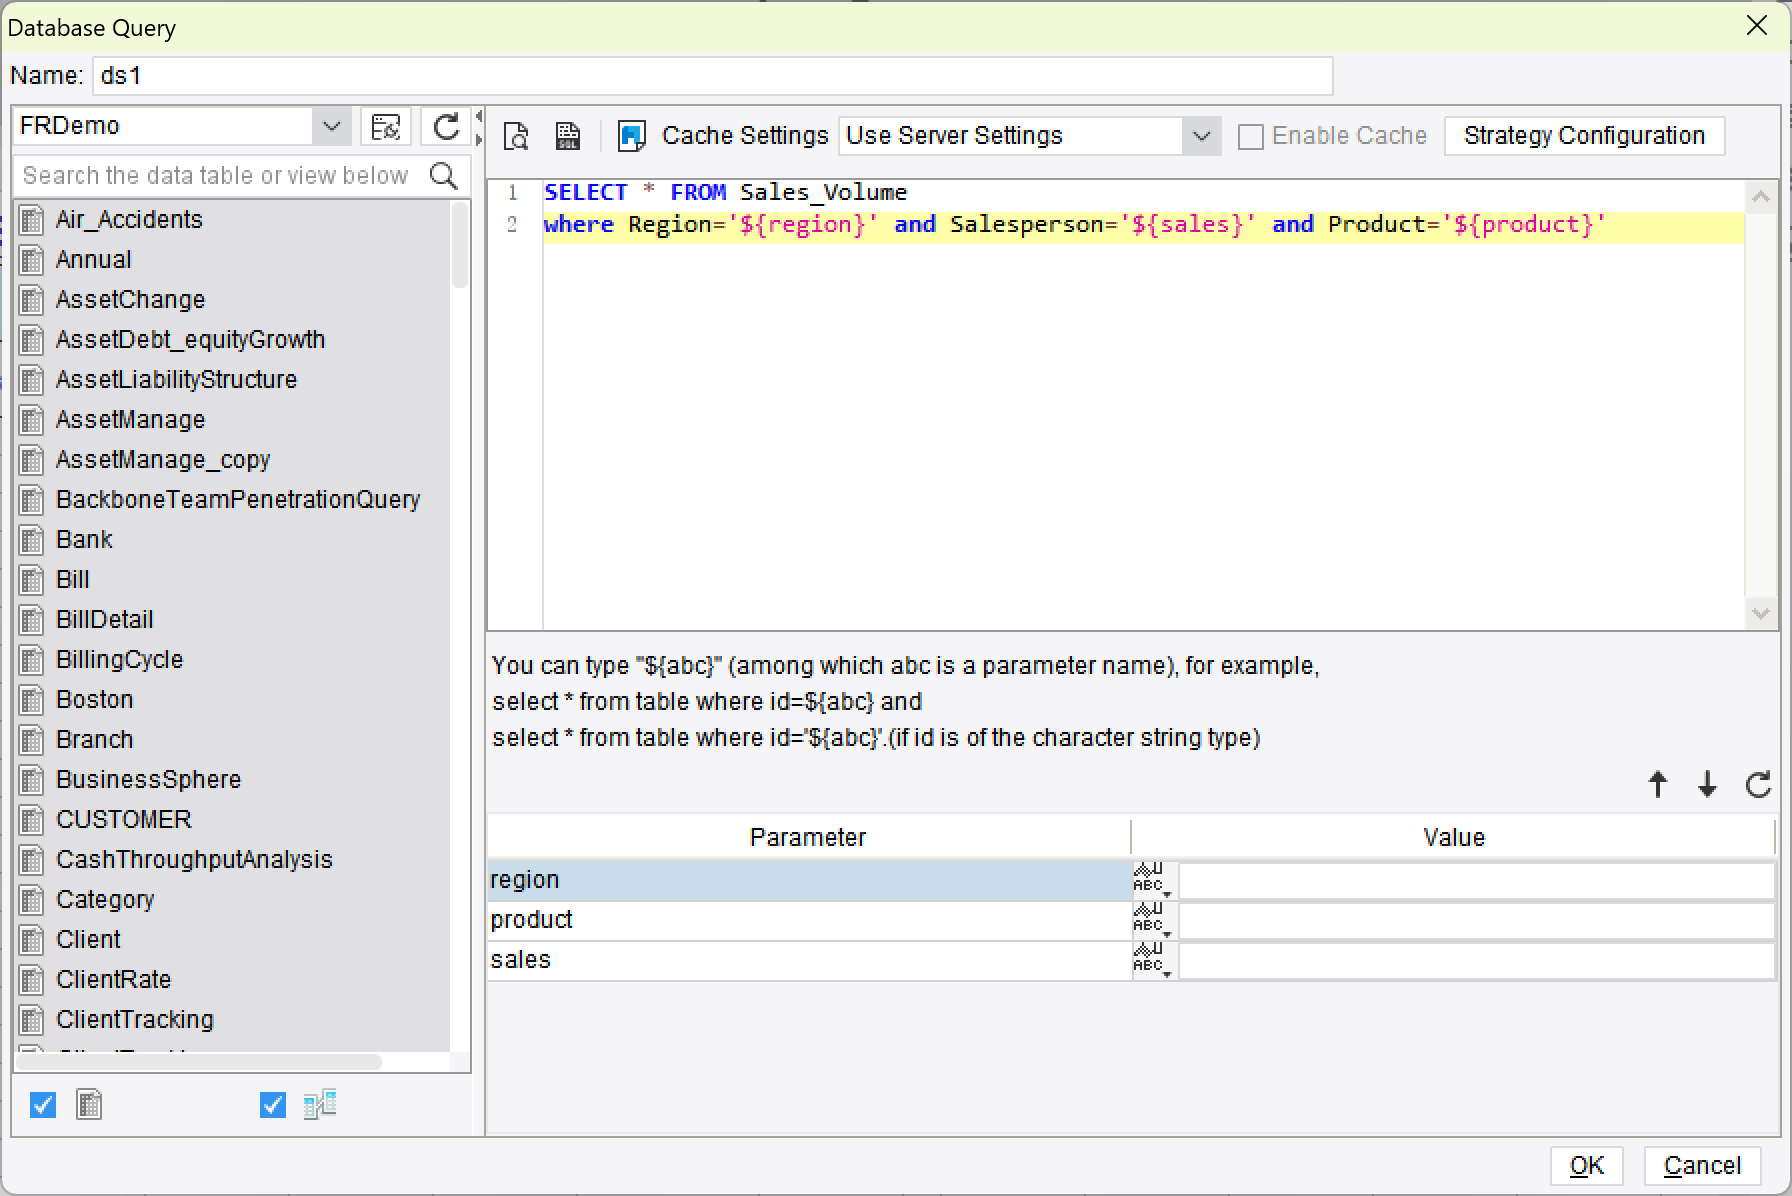
Task: Select the BillingCycle table in list
Action: pyautogui.click(x=119, y=660)
